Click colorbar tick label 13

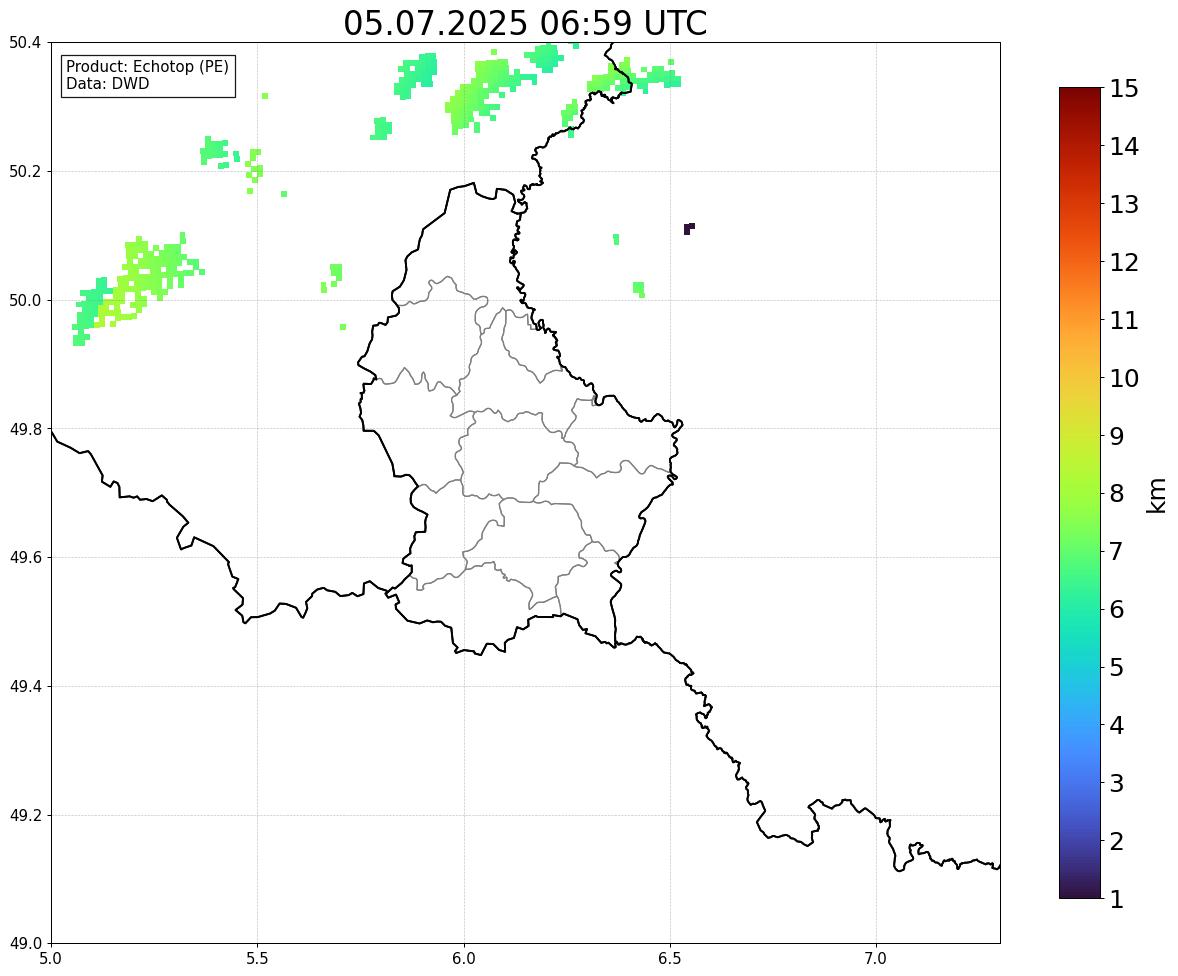[1124, 204]
